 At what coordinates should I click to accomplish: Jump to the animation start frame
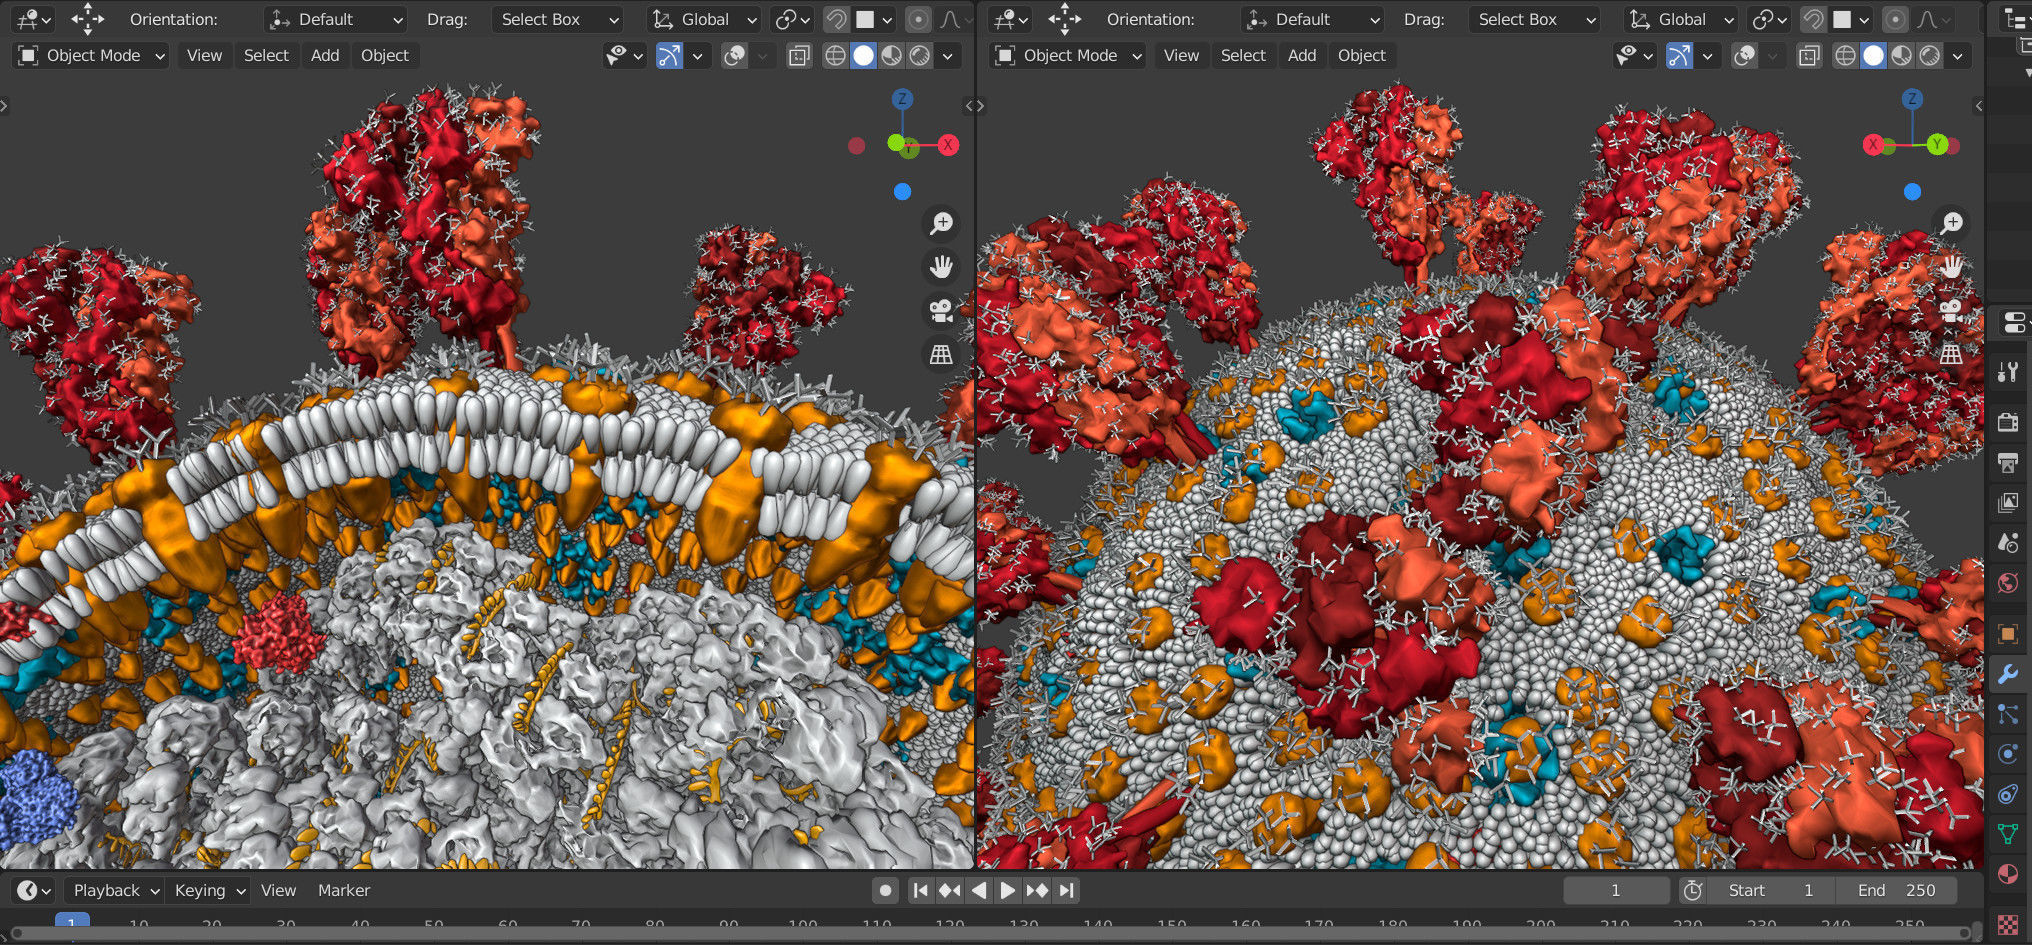coord(920,890)
